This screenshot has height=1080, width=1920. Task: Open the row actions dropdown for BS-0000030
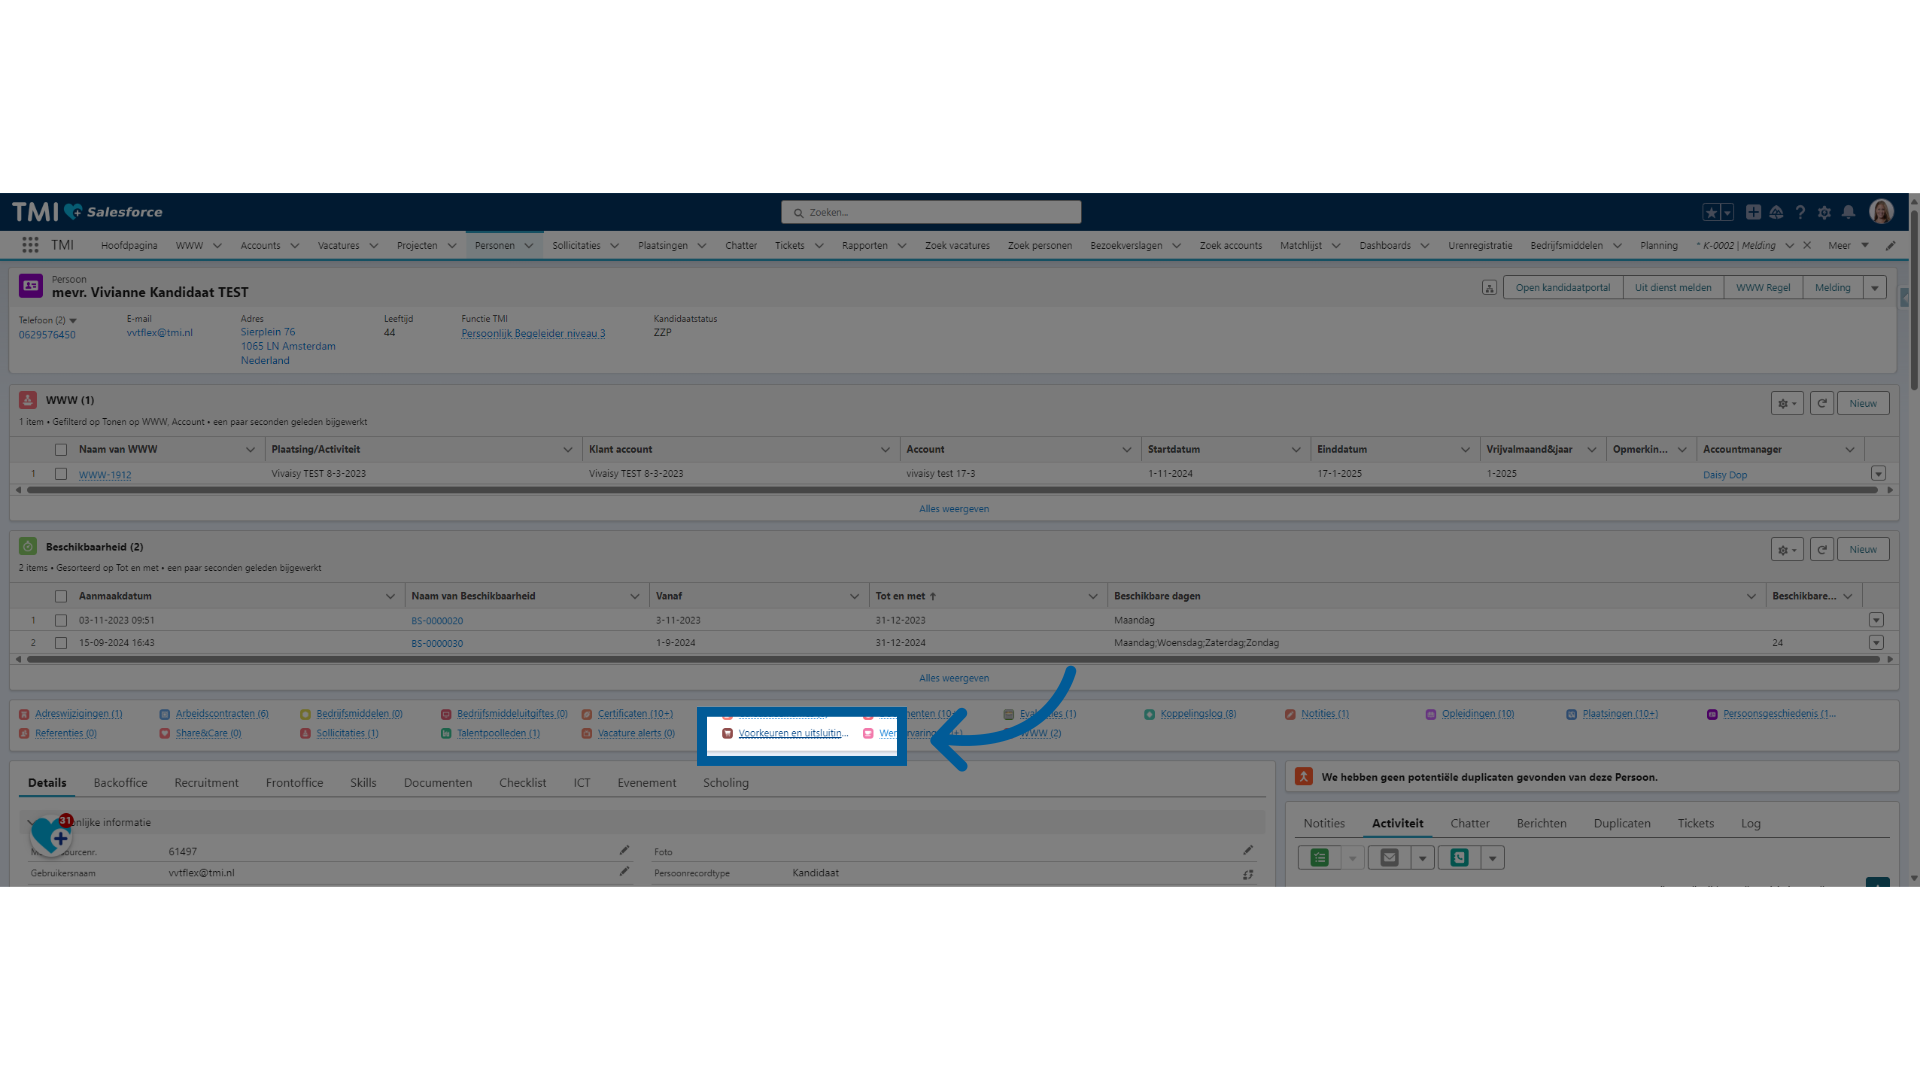pos(1876,643)
